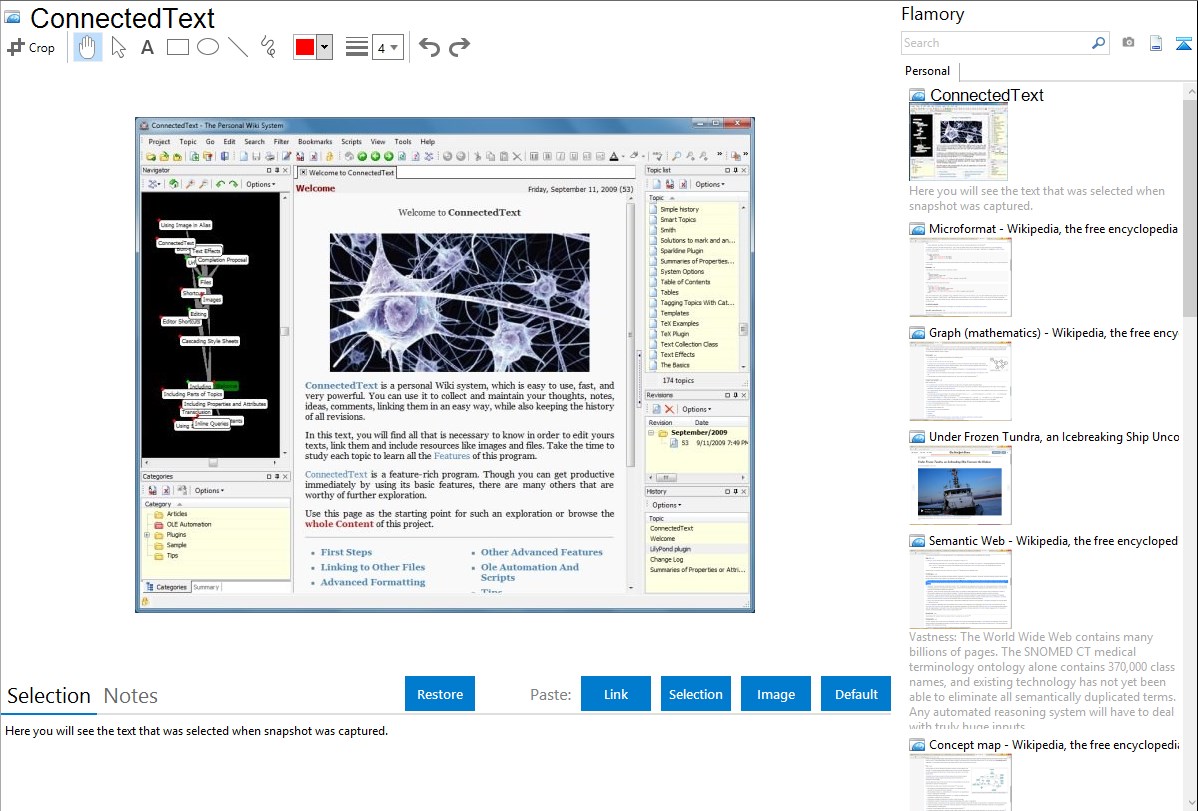Choose the arrow pointer tool

tap(118, 47)
